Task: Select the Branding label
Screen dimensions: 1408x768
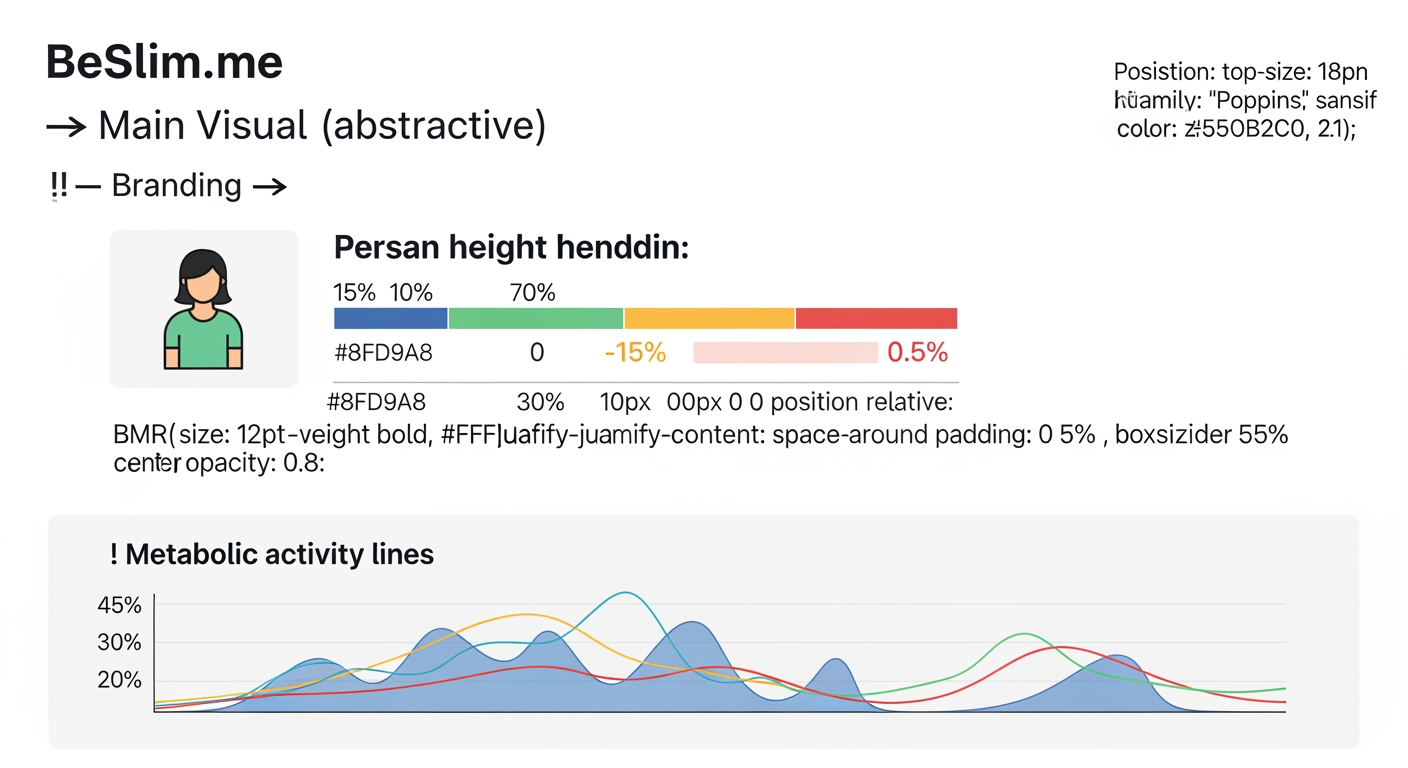Action: click(176, 186)
